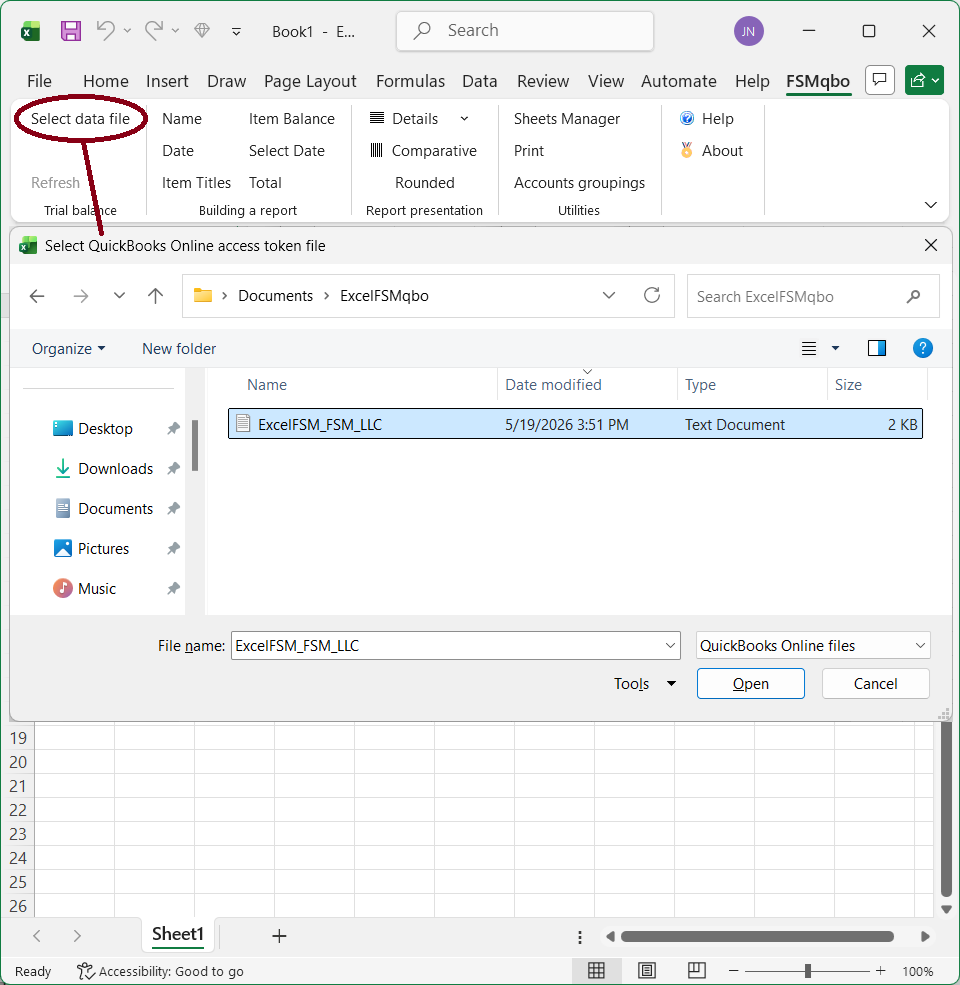The image size is (960, 985).
Task: Open Sheets Manager utility
Action: (567, 119)
